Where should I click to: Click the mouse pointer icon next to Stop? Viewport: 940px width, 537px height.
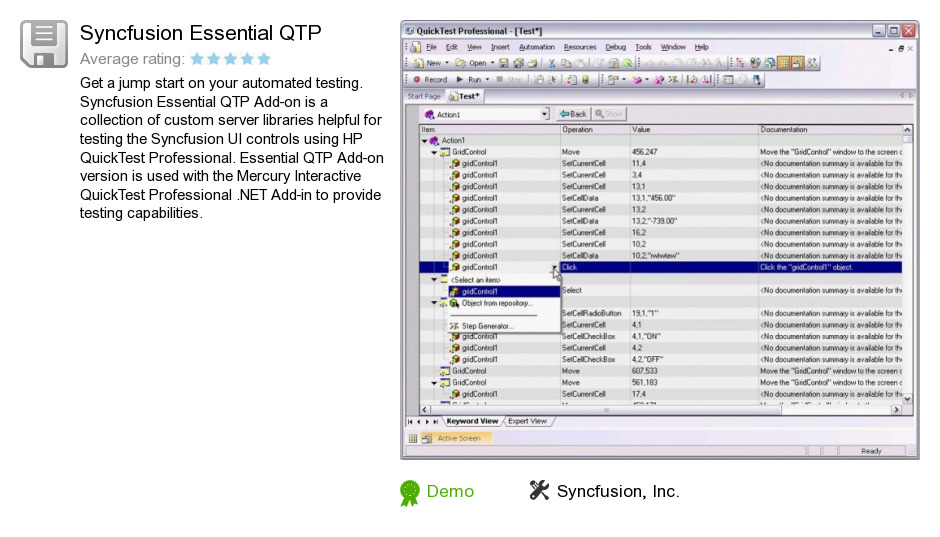(553, 80)
